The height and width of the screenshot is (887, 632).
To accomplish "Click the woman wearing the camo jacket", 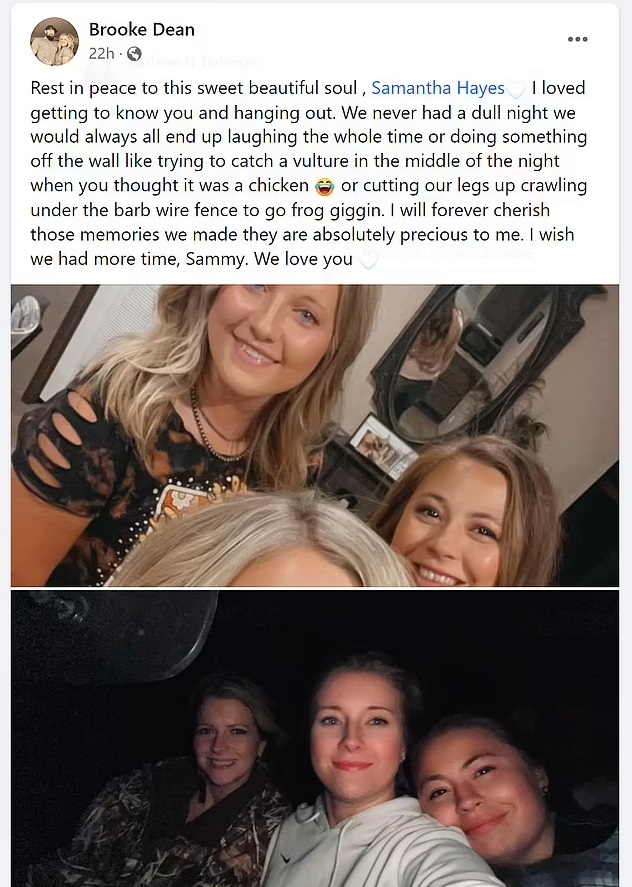I will point(192,792).
